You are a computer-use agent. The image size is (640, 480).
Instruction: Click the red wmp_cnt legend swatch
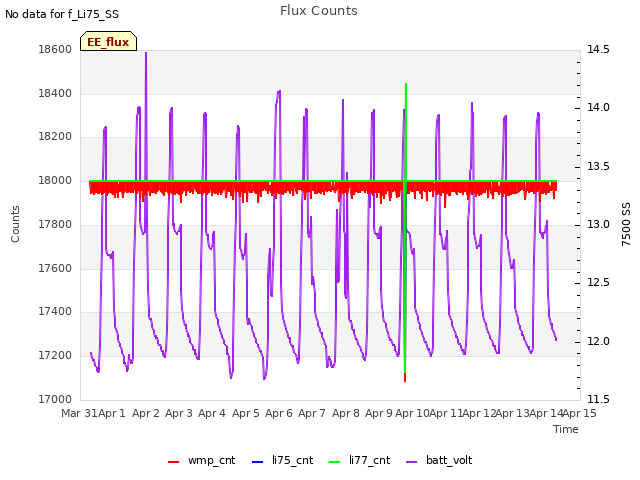[x=173, y=462]
